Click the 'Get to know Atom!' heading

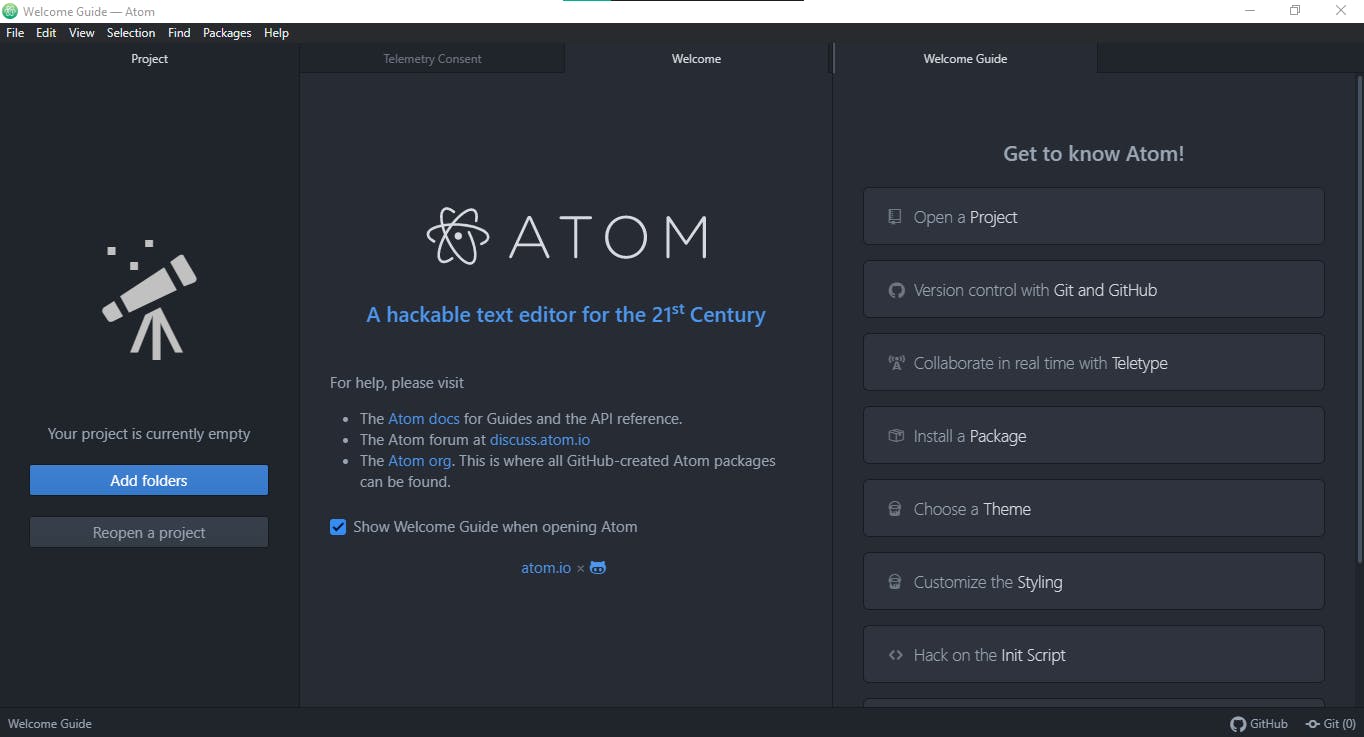click(1094, 154)
